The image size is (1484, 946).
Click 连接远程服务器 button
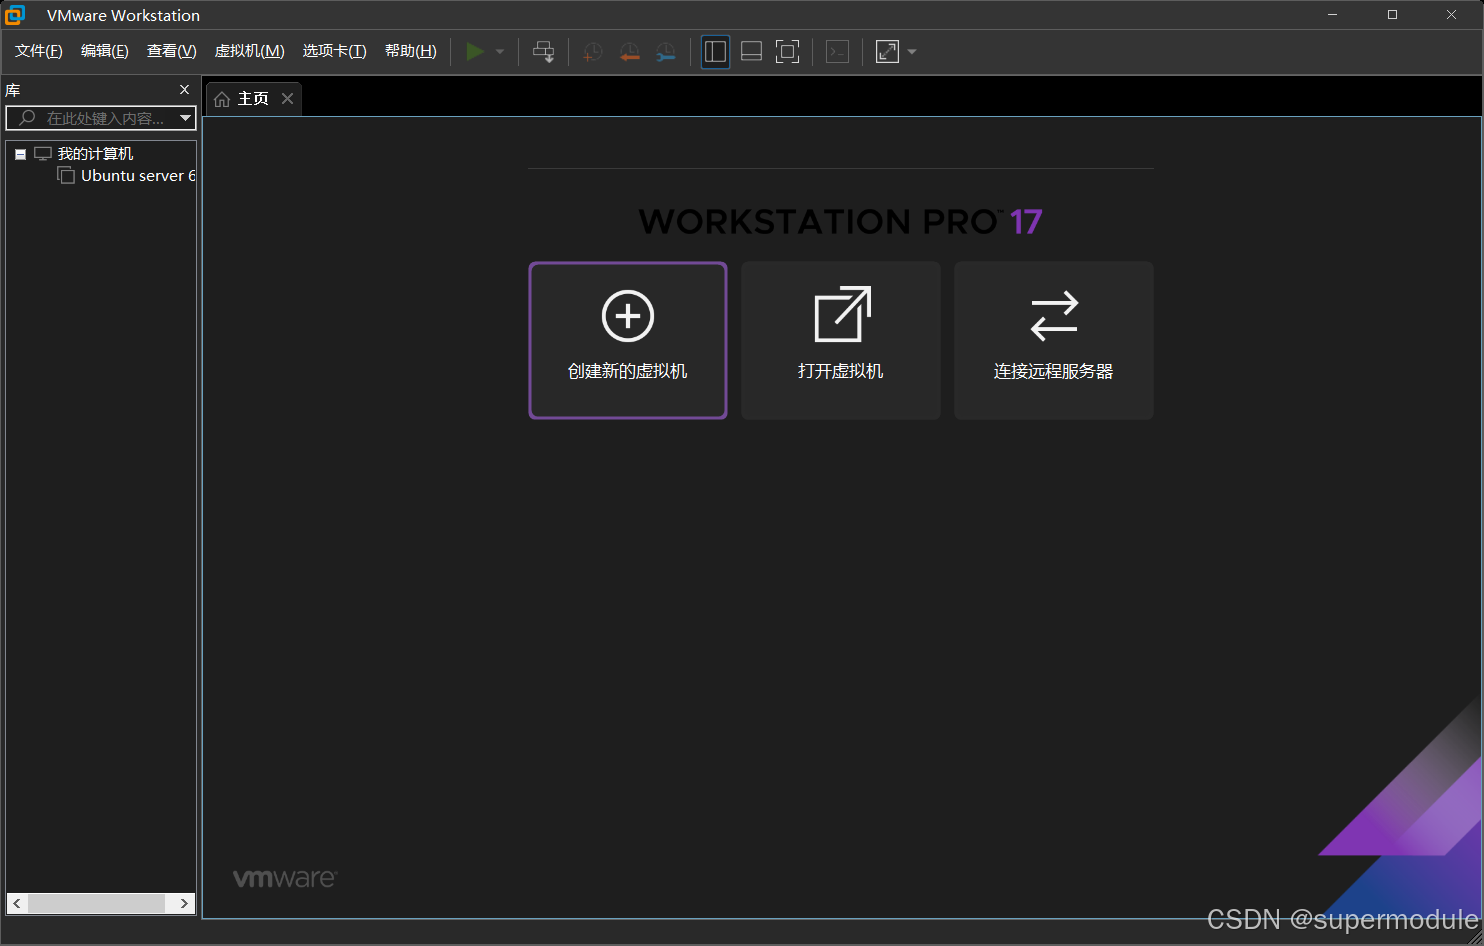[1054, 340]
